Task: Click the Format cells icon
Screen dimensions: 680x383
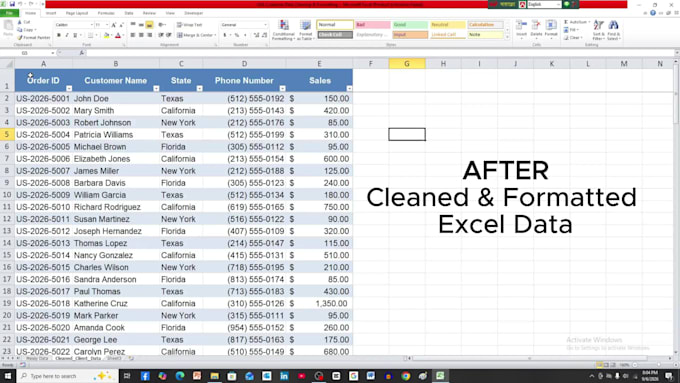Action: [551, 29]
